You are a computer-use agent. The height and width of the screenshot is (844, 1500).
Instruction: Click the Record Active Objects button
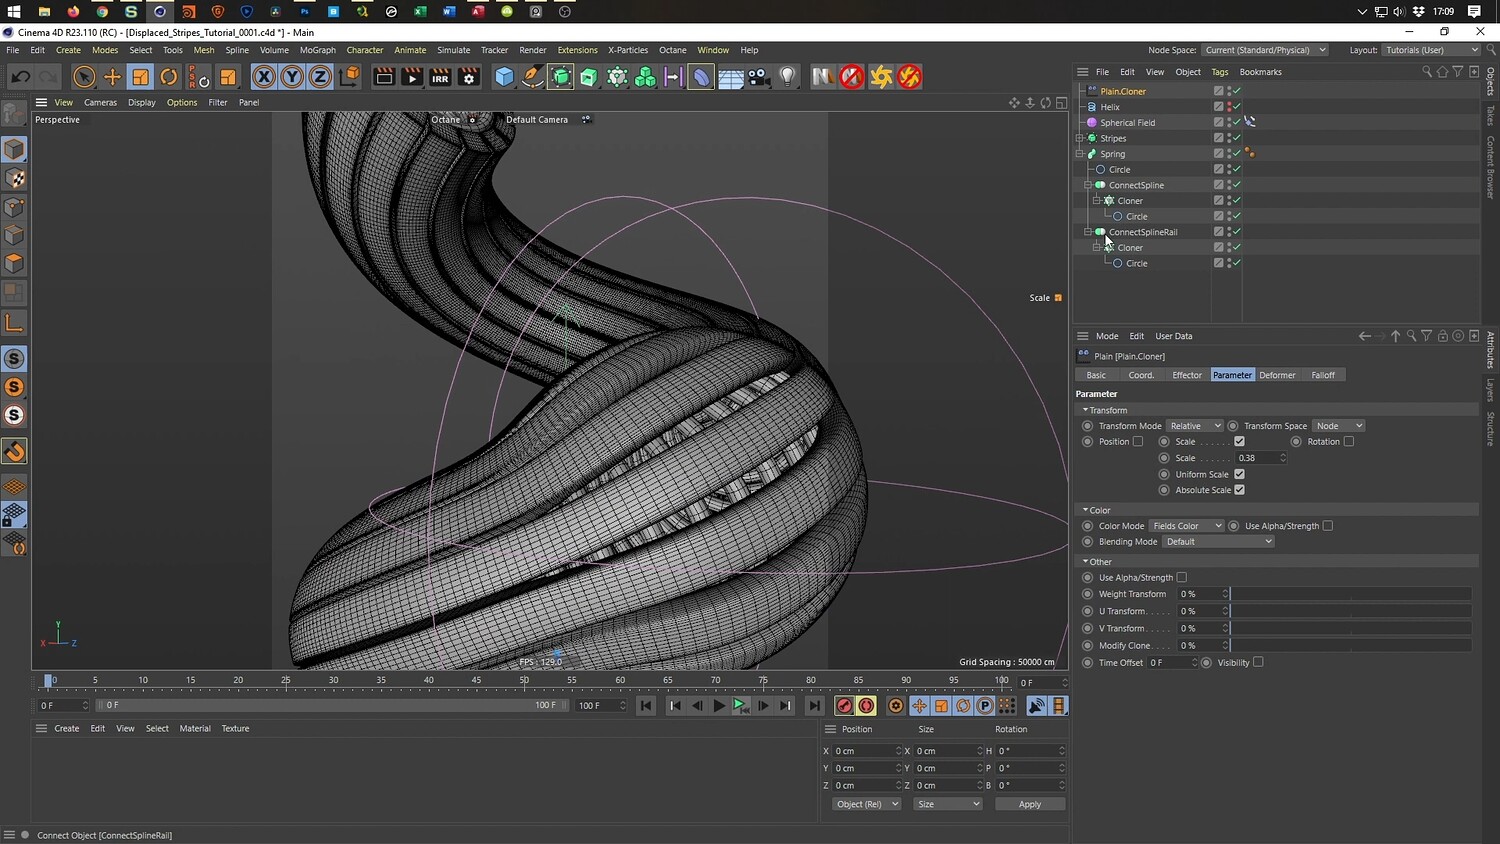point(845,706)
